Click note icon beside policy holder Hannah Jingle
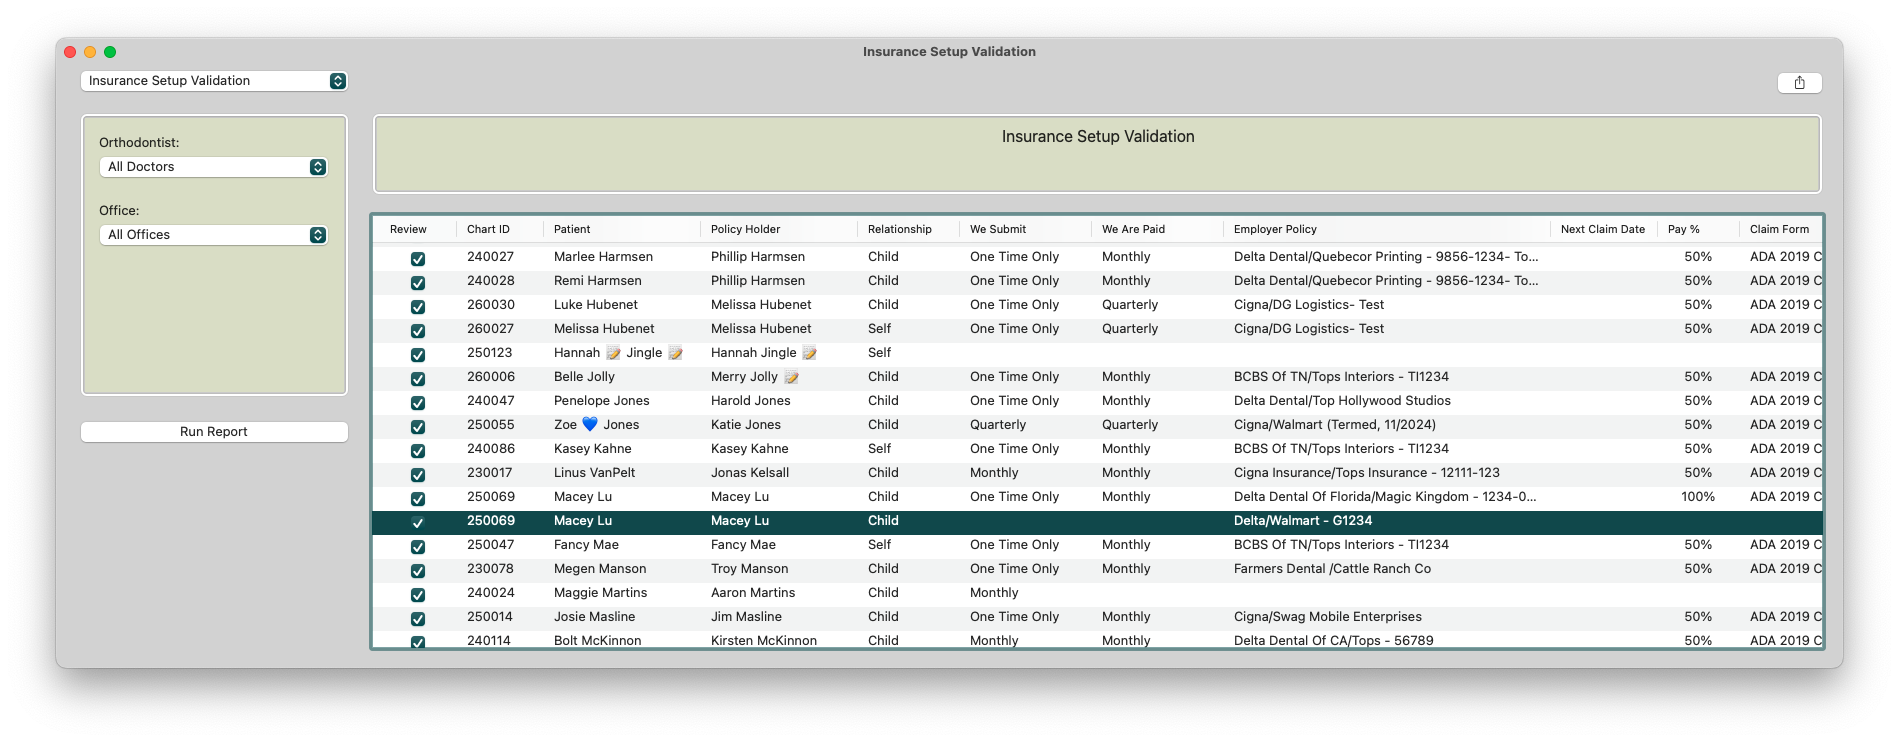 809,353
